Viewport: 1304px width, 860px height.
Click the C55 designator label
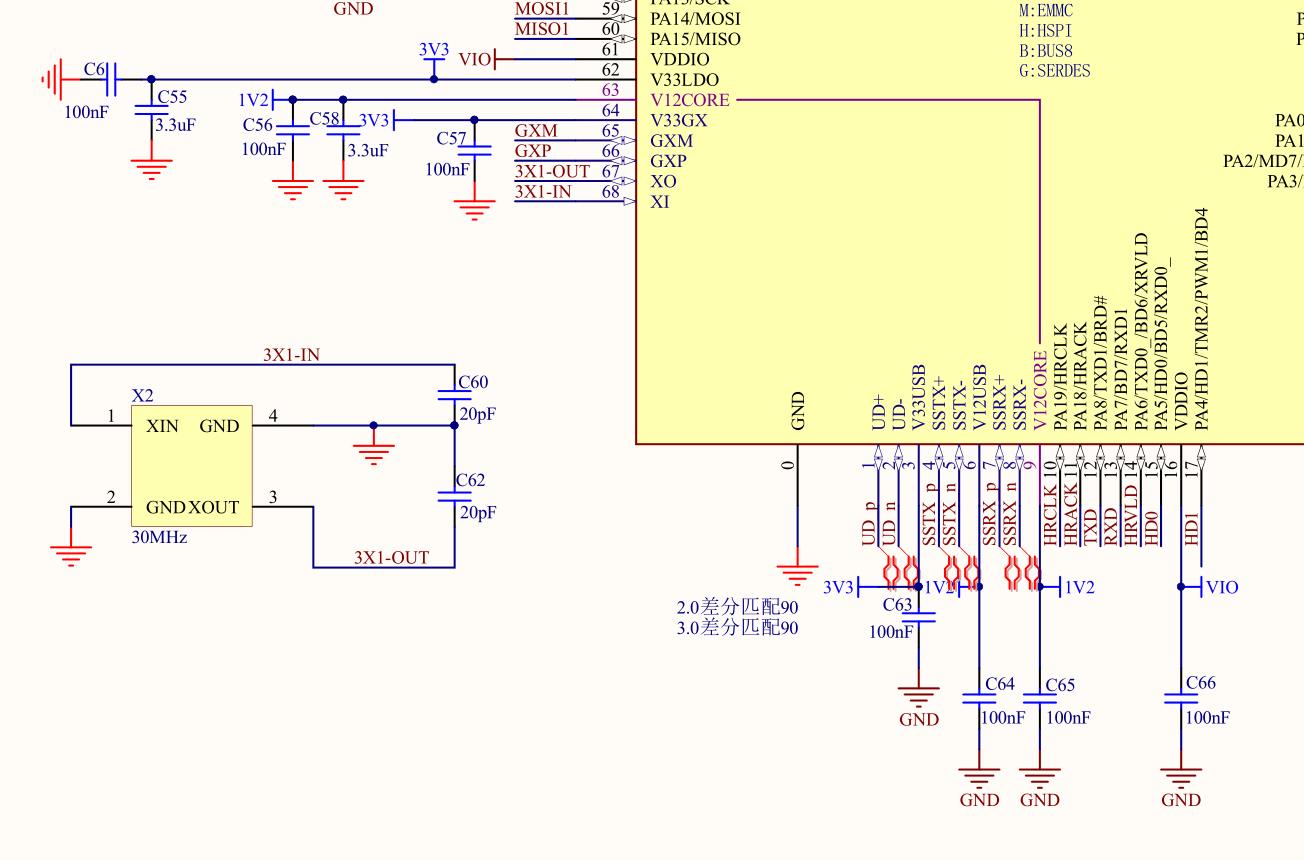point(172,97)
